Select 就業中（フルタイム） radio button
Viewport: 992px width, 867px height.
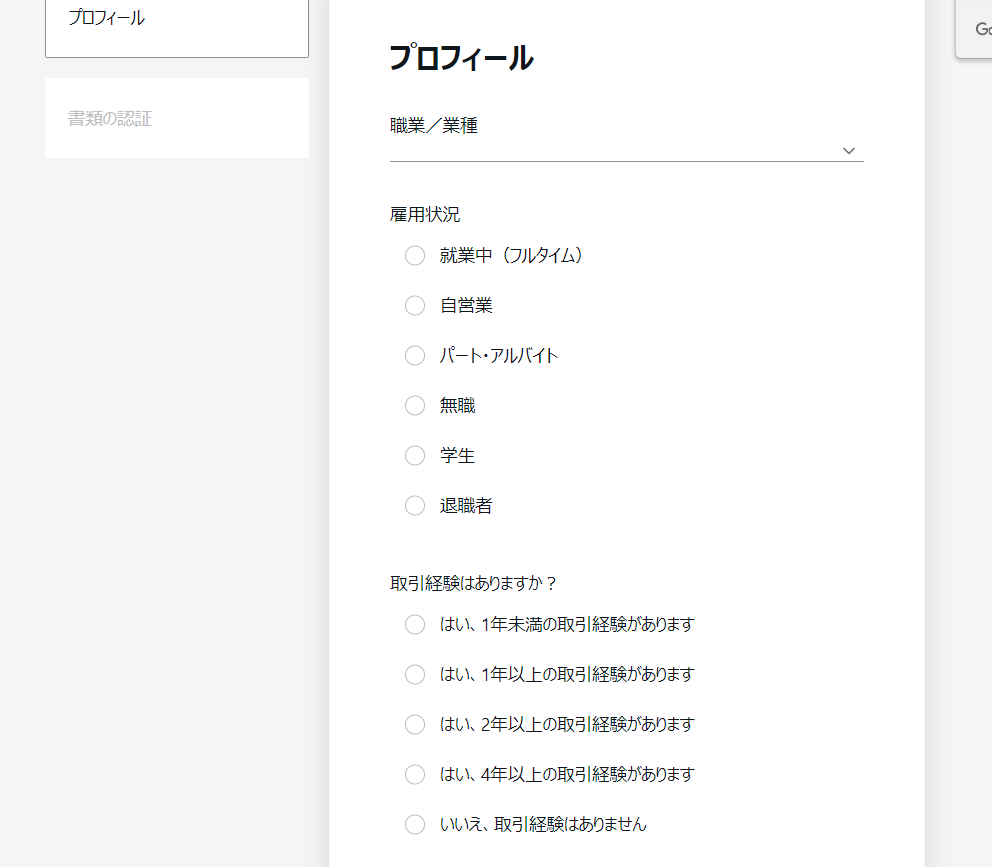[x=415, y=256]
